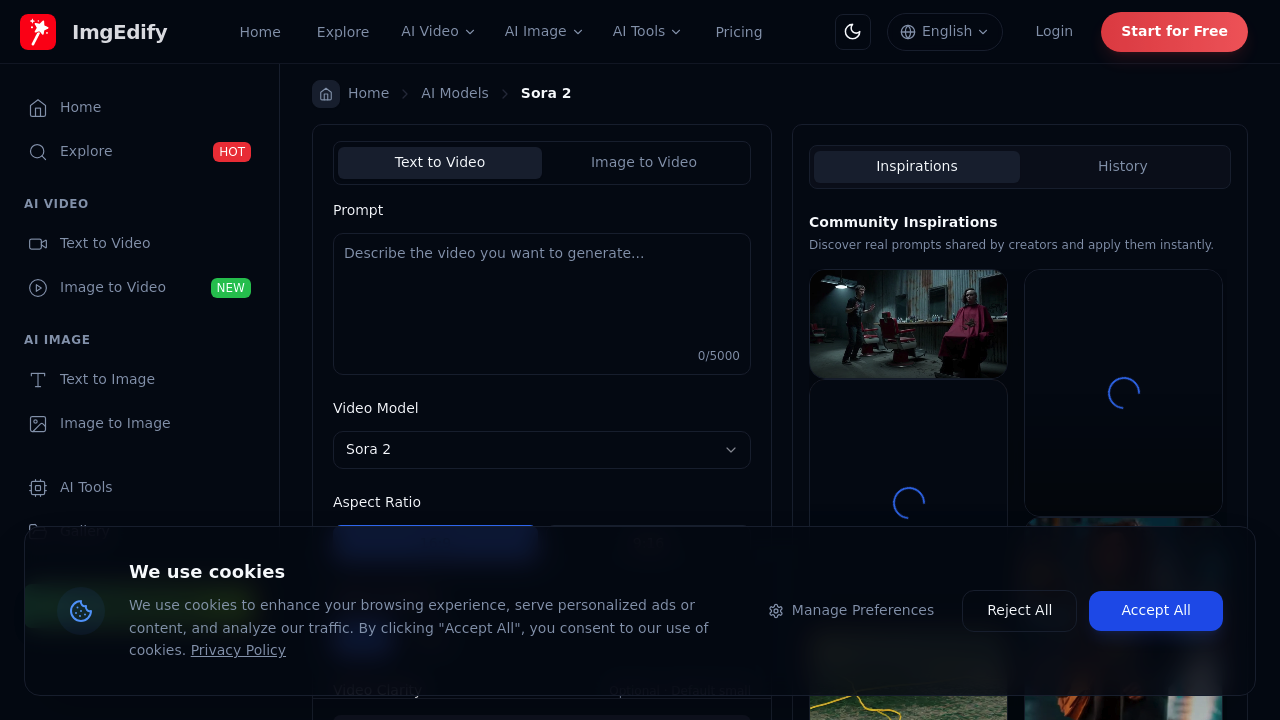Viewport: 1280px width, 720px height.
Task: Click Image to Image picture icon
Action: [x=38, y=424]
